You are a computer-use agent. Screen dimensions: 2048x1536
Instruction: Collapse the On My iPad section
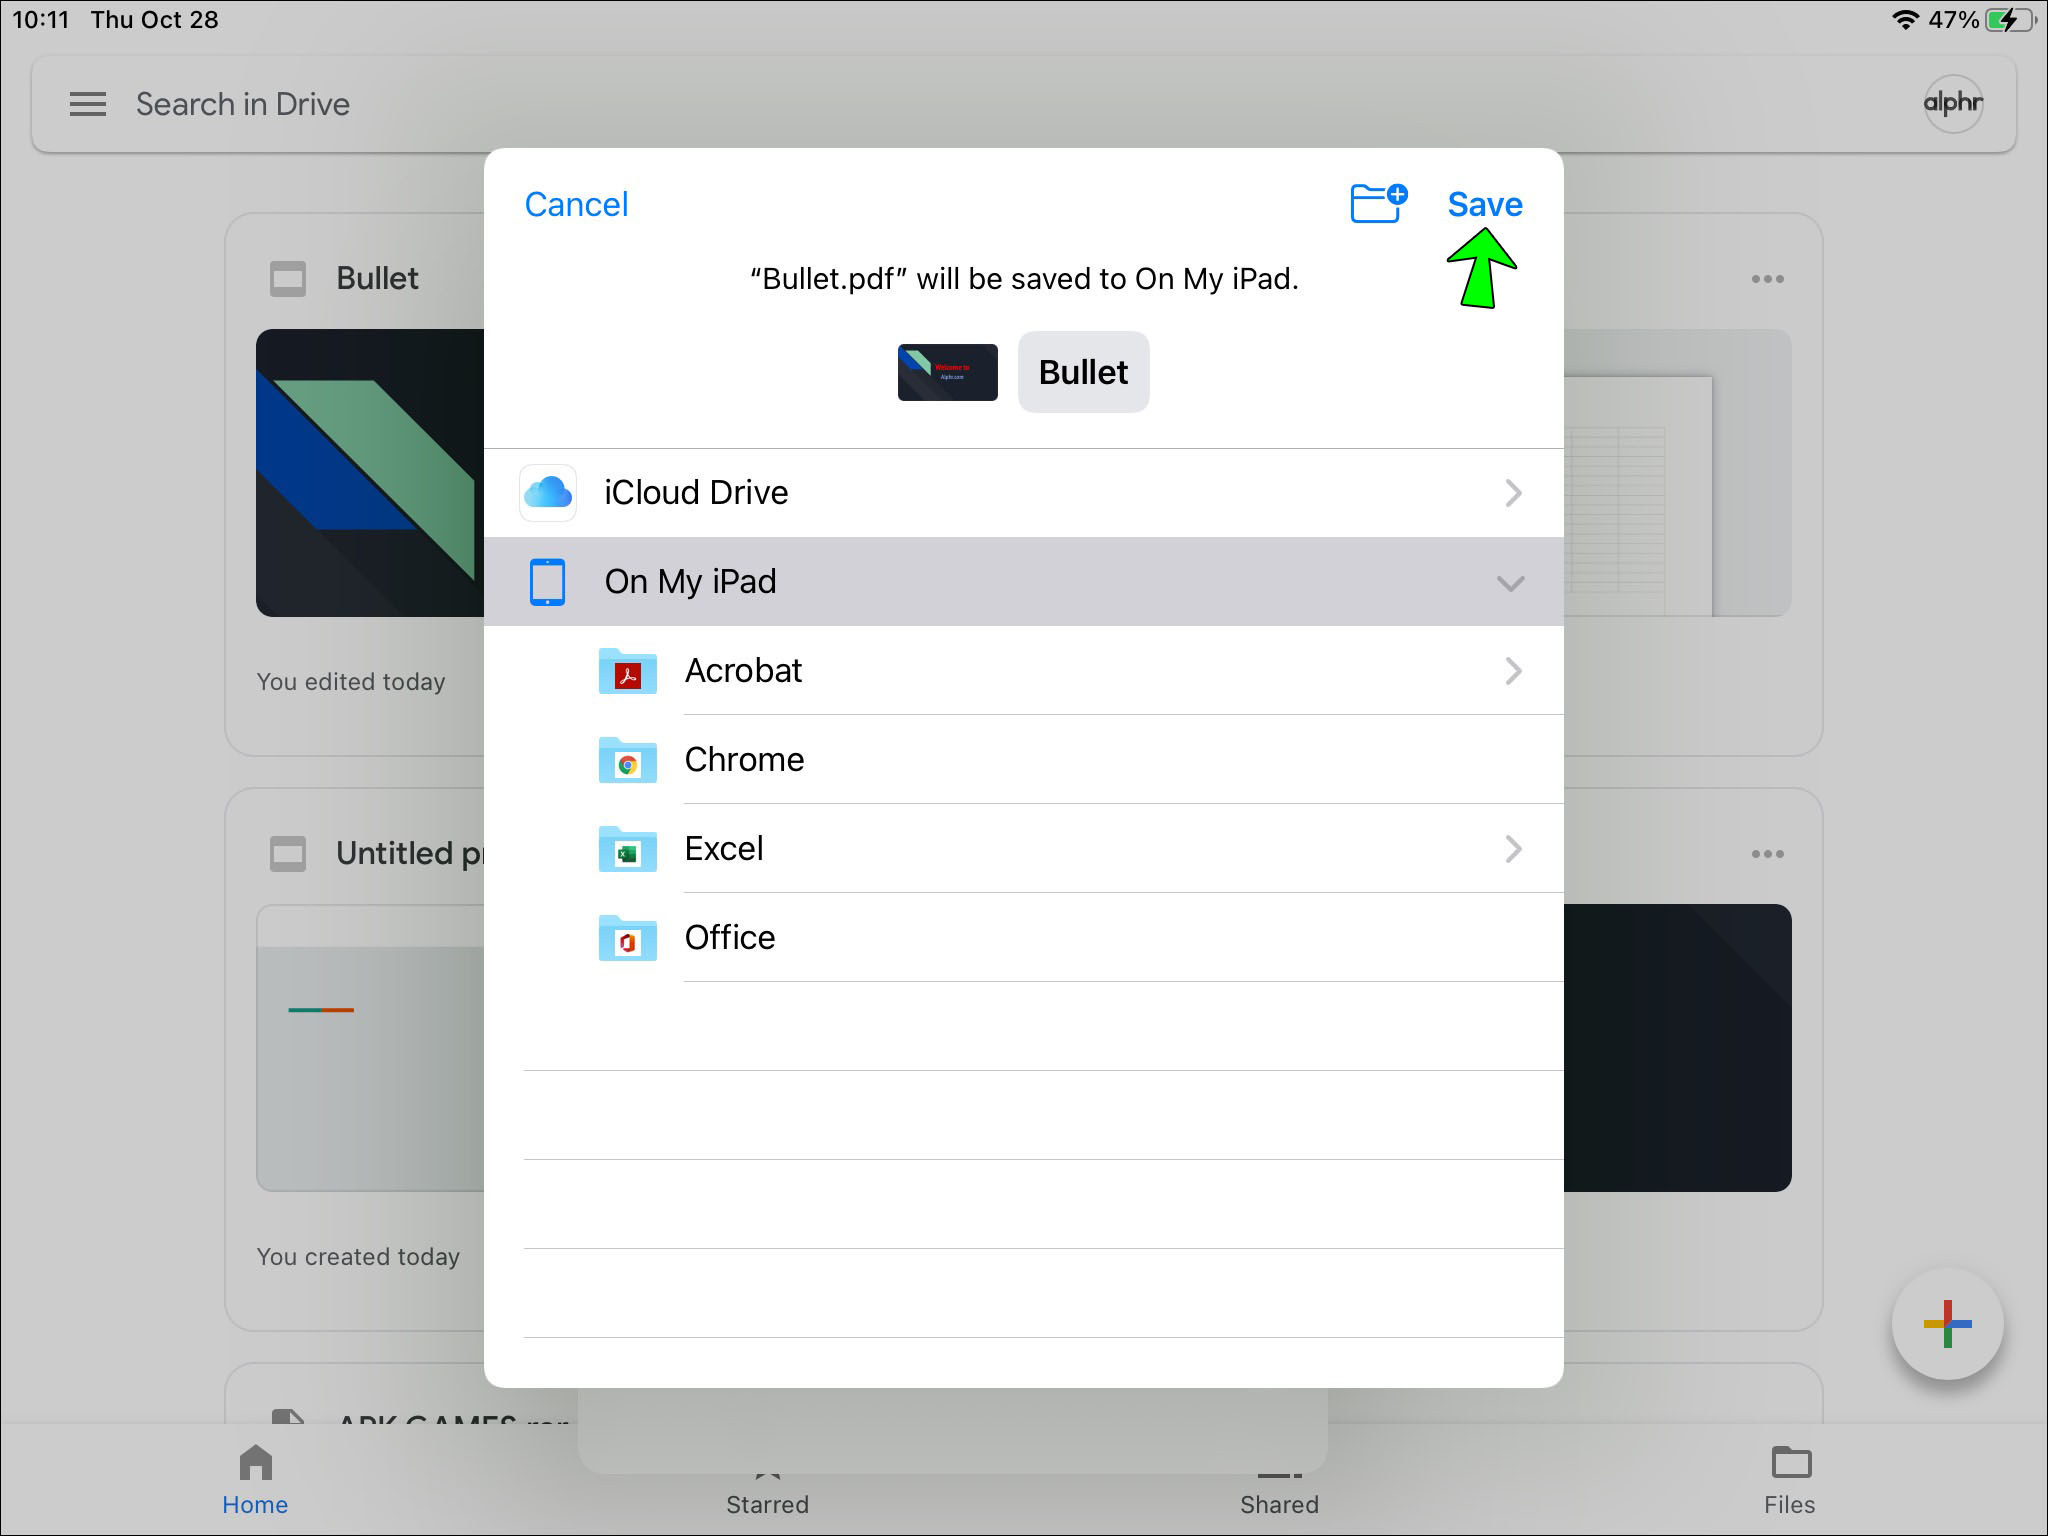(1510, 583)
